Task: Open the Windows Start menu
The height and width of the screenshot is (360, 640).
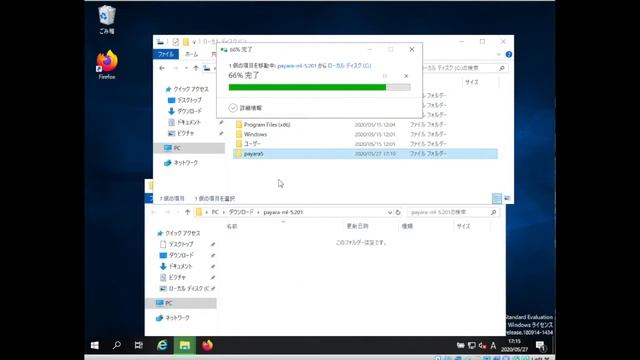Action: [95, 345]
